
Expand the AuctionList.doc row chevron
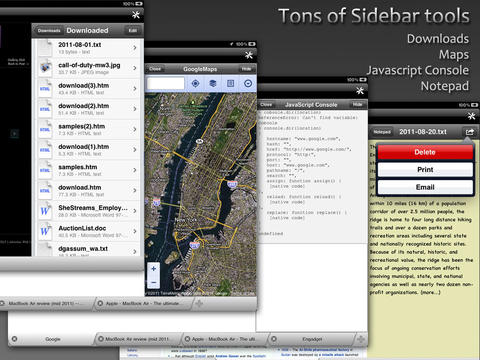coord(135,231)
